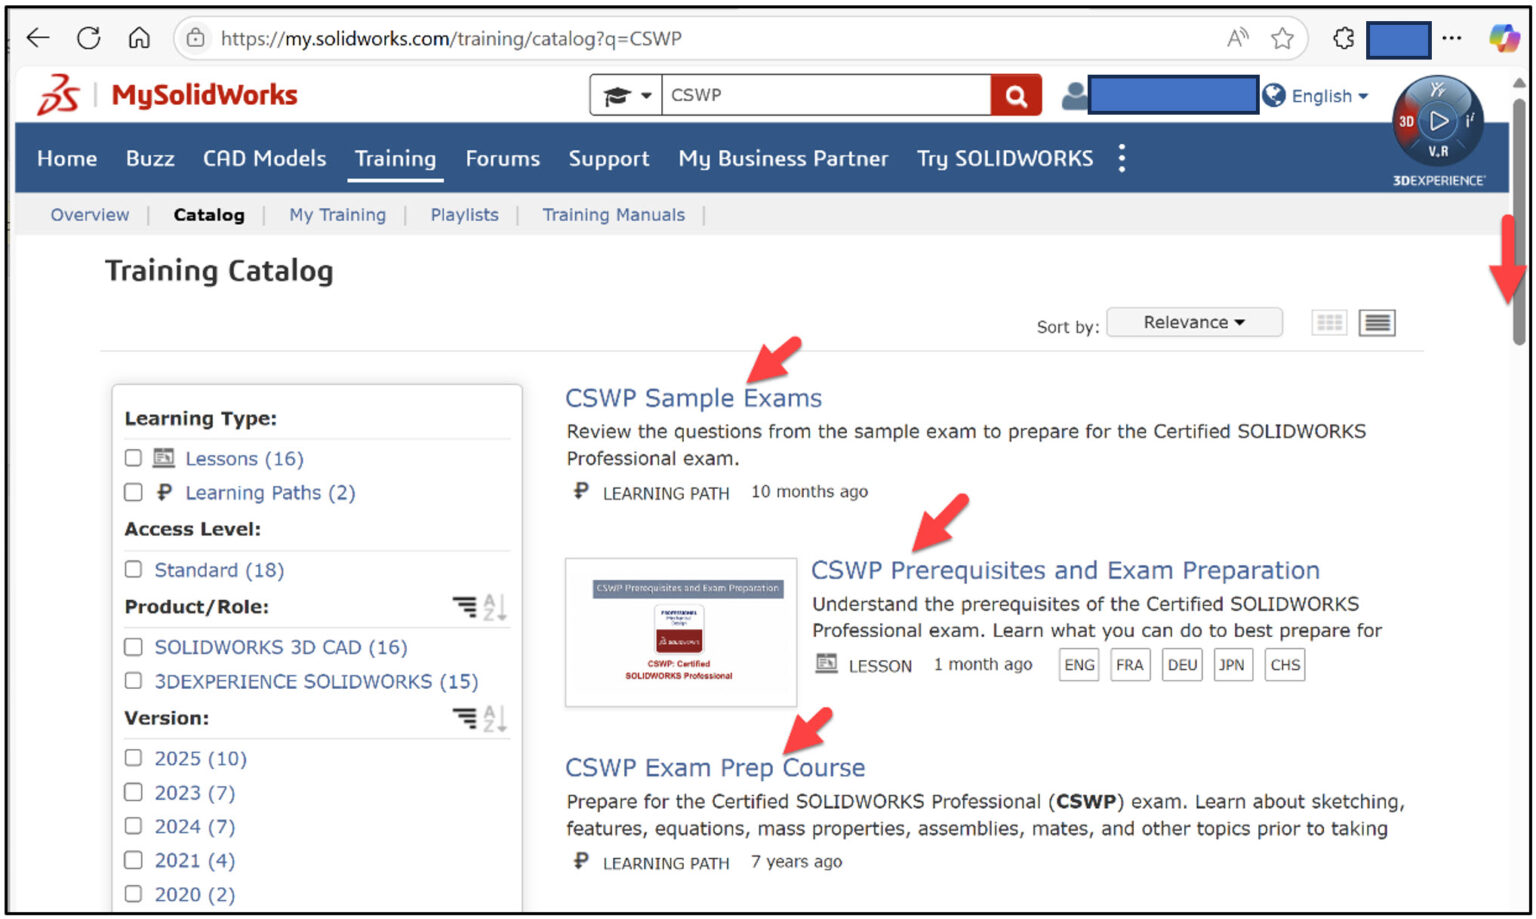Image resolution: width=1536 pixels, height=919 pixels.
Task: Click the browser favorites star icon
Action: tap(1281, 38)
